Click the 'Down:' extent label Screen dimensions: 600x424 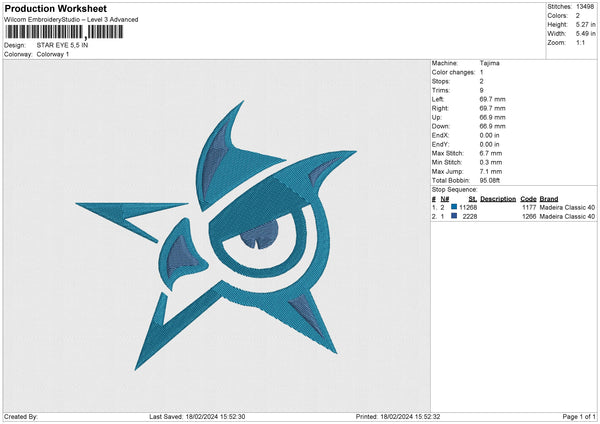[441, 126]
